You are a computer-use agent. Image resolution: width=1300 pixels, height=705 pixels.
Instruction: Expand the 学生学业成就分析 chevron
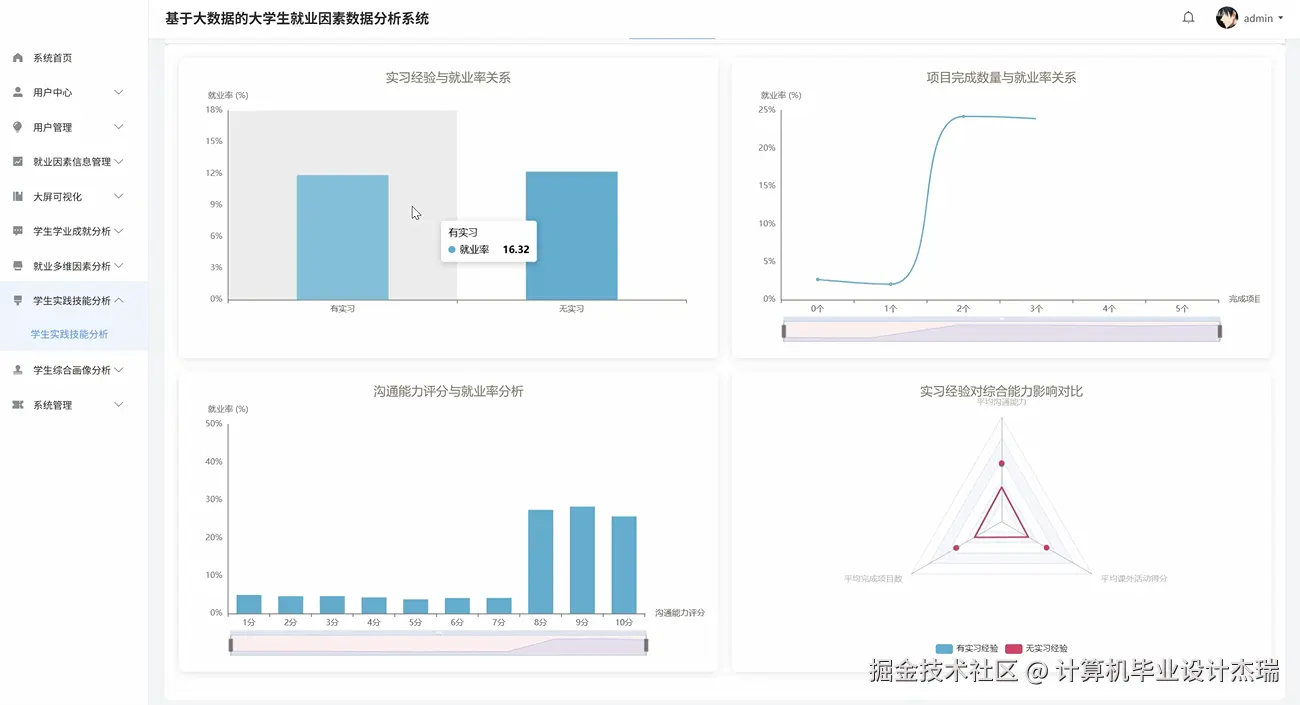119,231
